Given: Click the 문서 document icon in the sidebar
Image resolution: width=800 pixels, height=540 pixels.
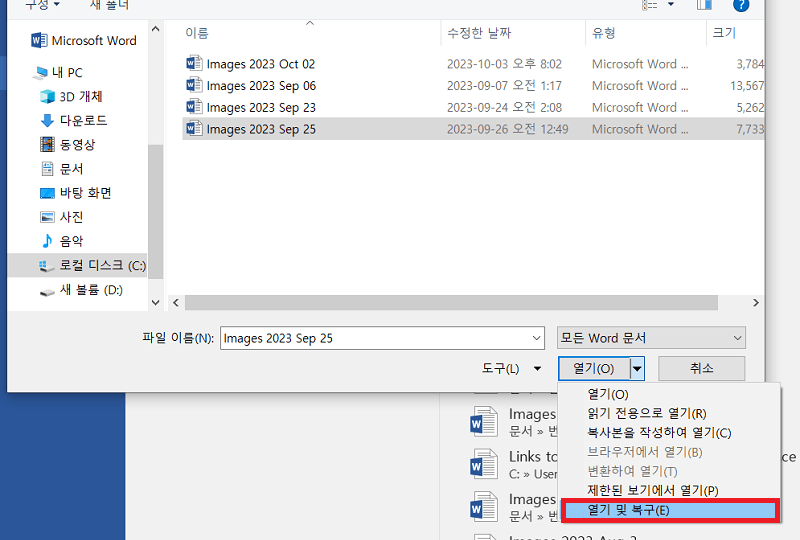Looking at the screenshot, I should (47, 168).
